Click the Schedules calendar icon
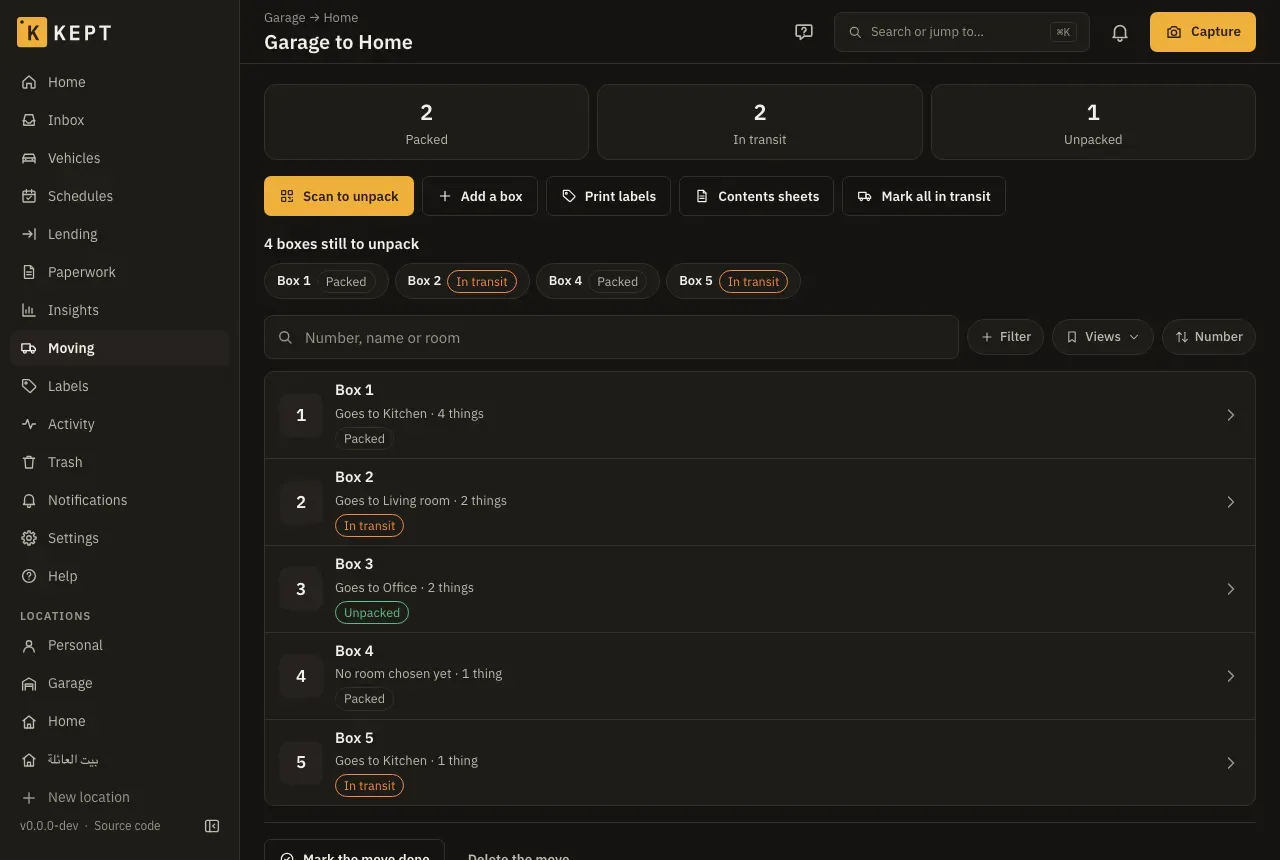Viewport: 1280px width, 860px height. tap(29, 196)
